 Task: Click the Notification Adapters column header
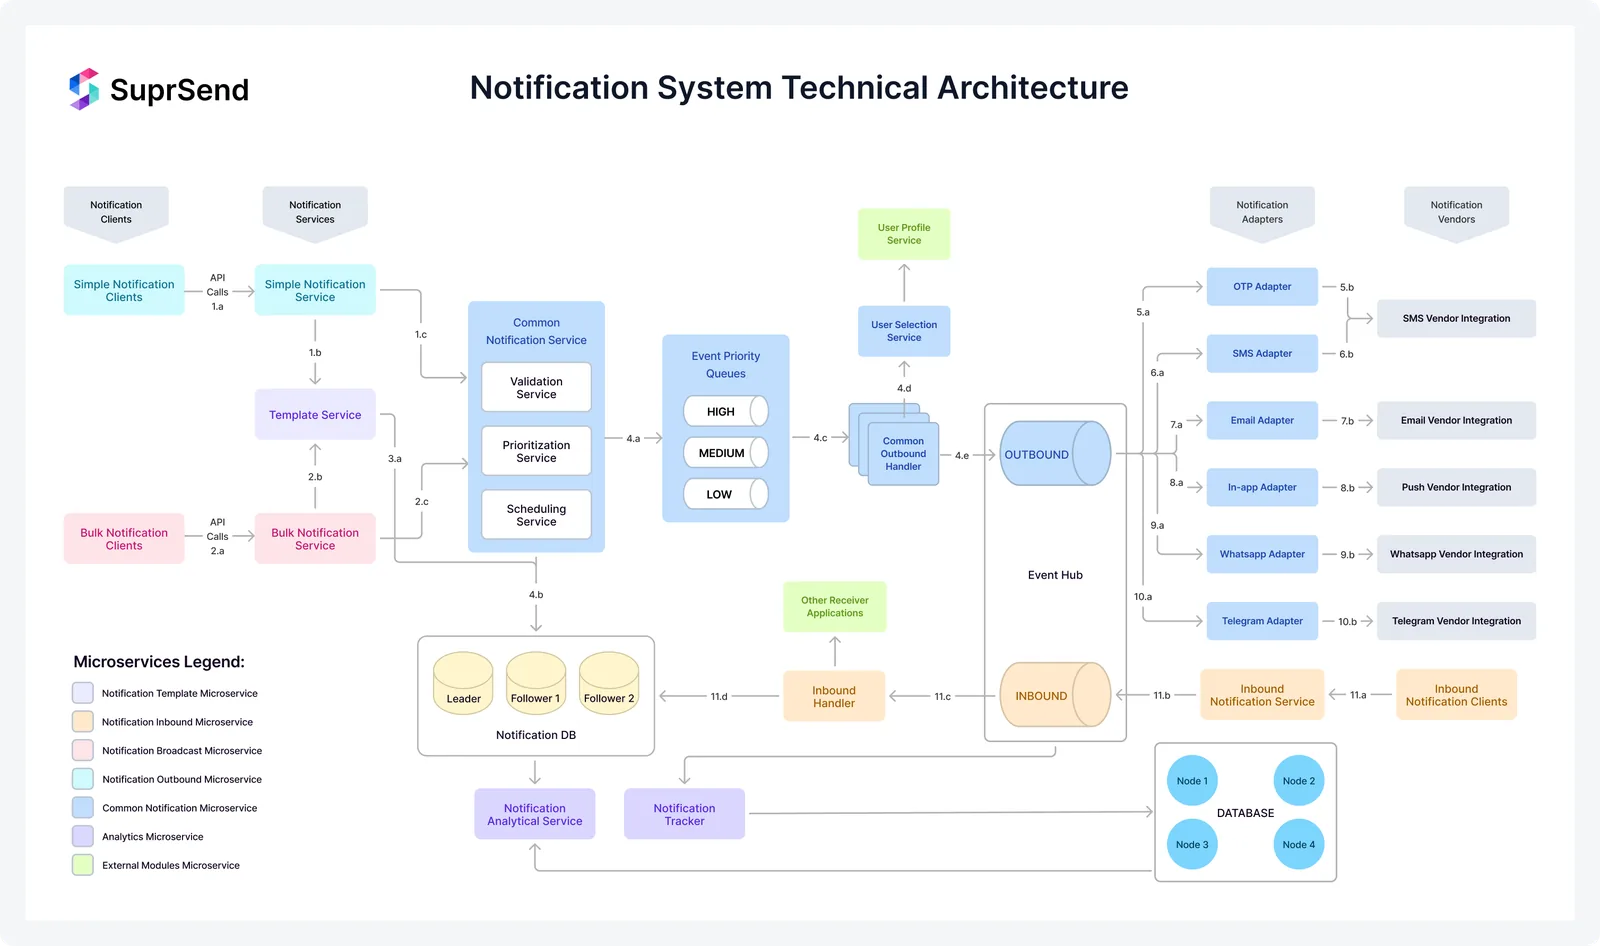coord(1262,214)
